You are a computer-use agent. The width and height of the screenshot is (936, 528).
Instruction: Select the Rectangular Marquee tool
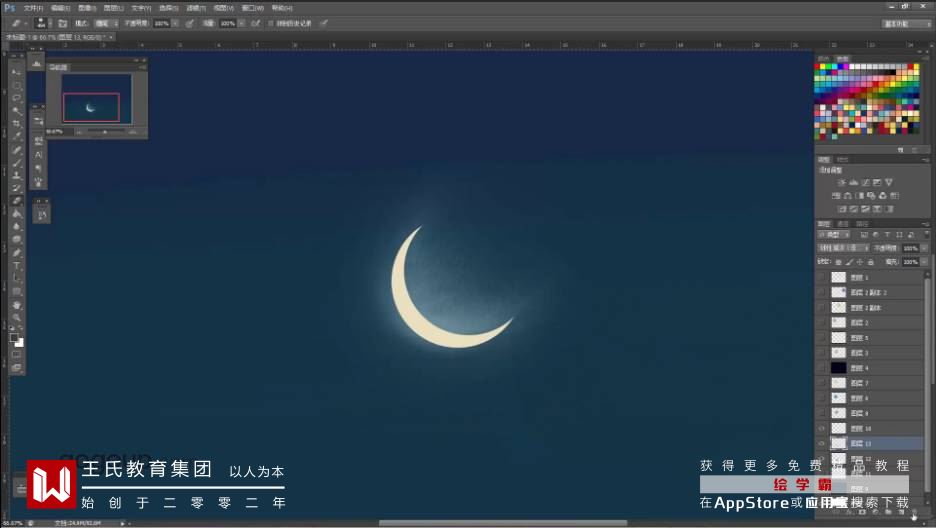pos(17,85)
